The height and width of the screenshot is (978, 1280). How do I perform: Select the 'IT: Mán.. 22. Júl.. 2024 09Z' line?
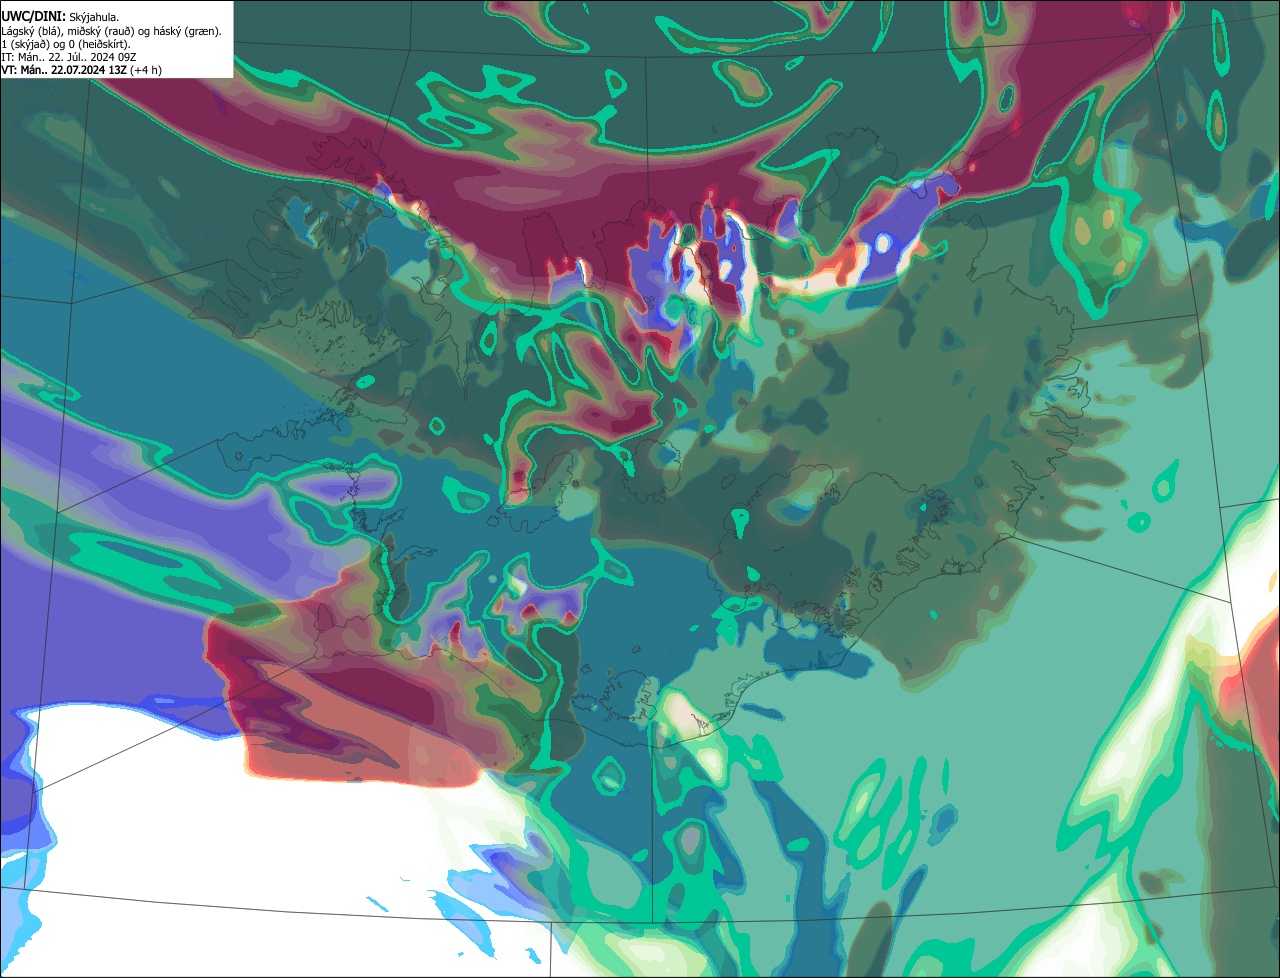pyautogui.click(x=69, y=57)
